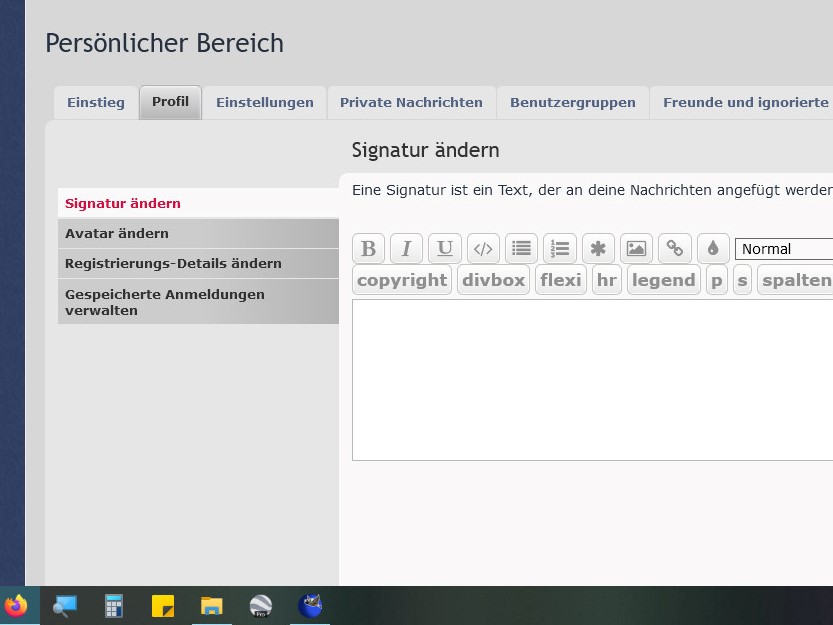The width and height of the screenshot is (833, 625).
Task: Click inside the signature text area
Action: coord(592,380)
